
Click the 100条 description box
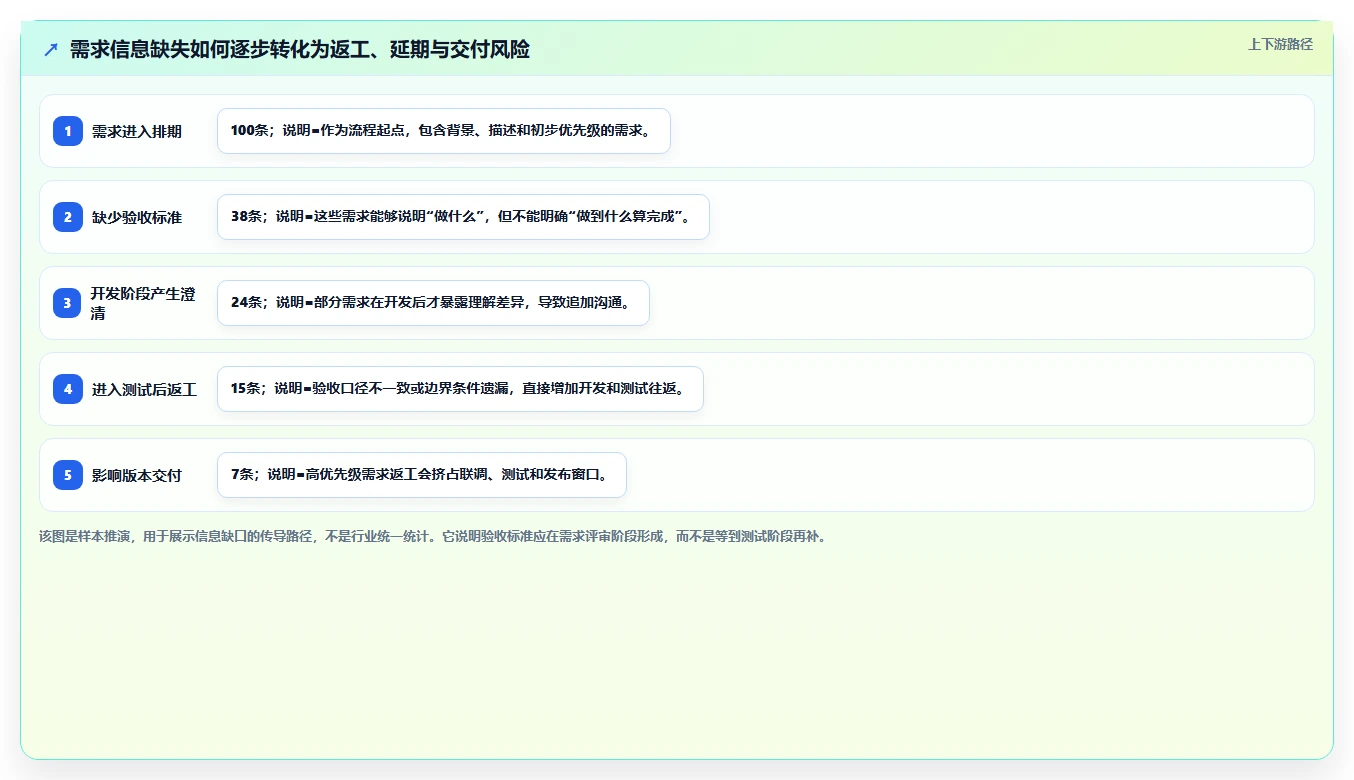coord(443,131)
